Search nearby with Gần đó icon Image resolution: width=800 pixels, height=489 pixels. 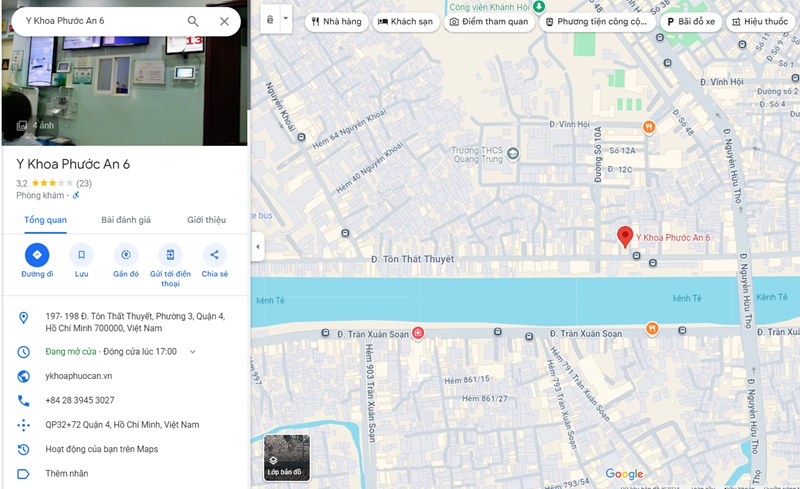[x=125, y=255]
